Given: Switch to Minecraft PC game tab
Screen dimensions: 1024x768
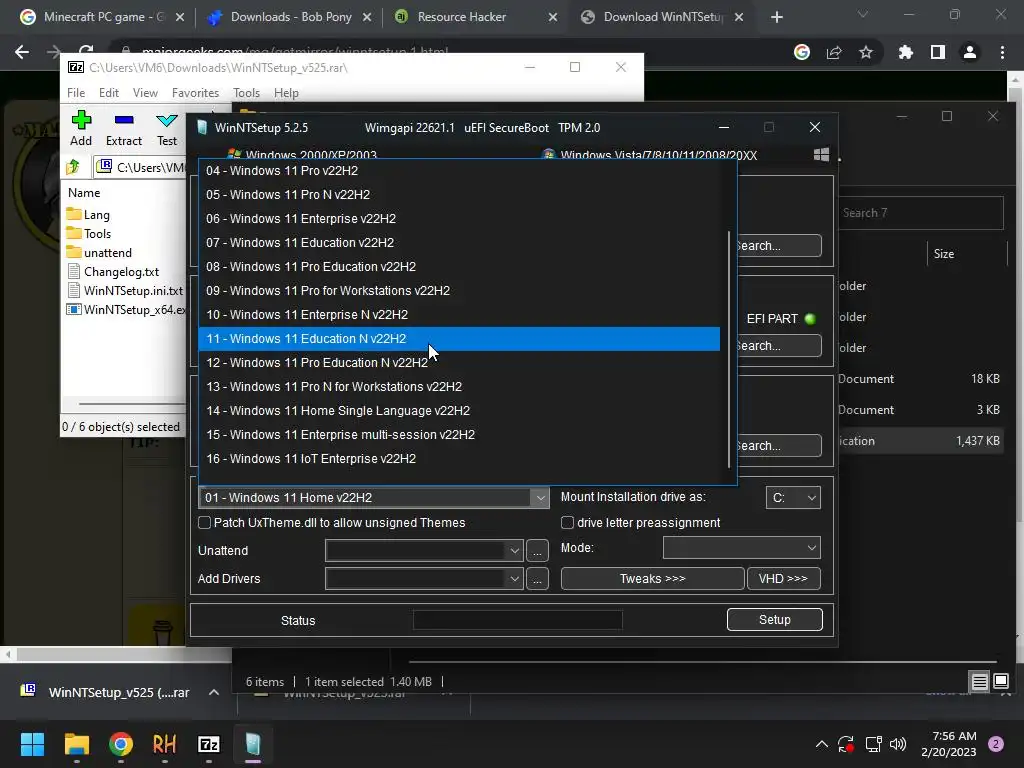Looking at the screenshot, I should tap(101, 17).
